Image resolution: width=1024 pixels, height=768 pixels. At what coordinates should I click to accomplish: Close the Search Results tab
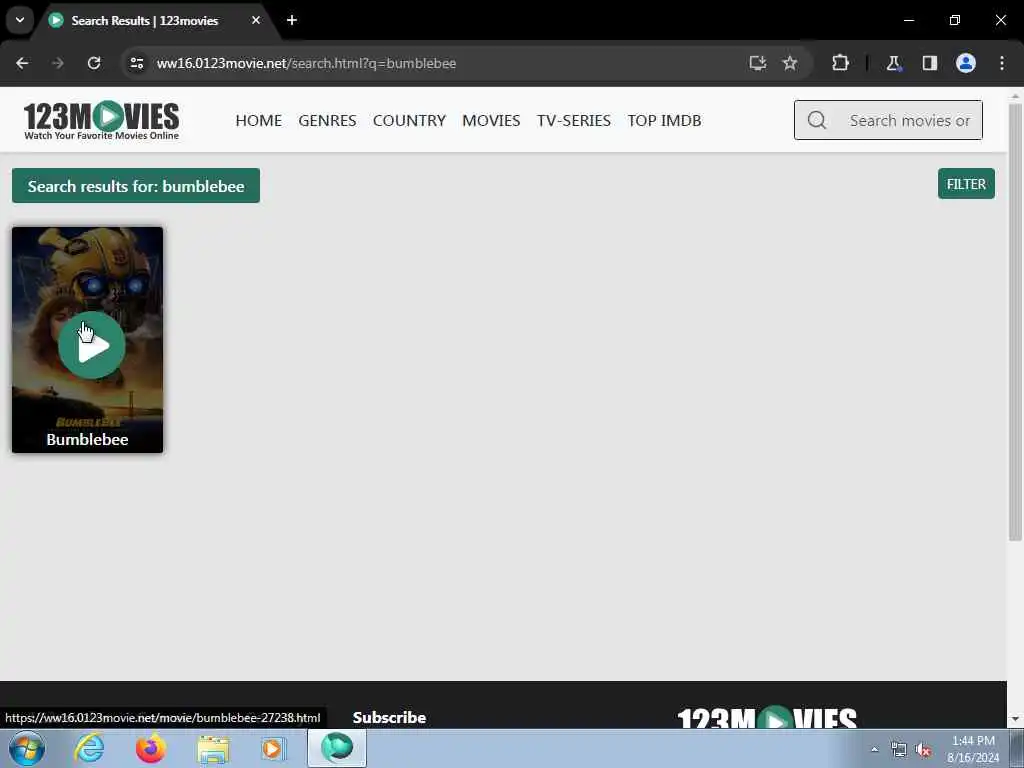pos(256,20)
